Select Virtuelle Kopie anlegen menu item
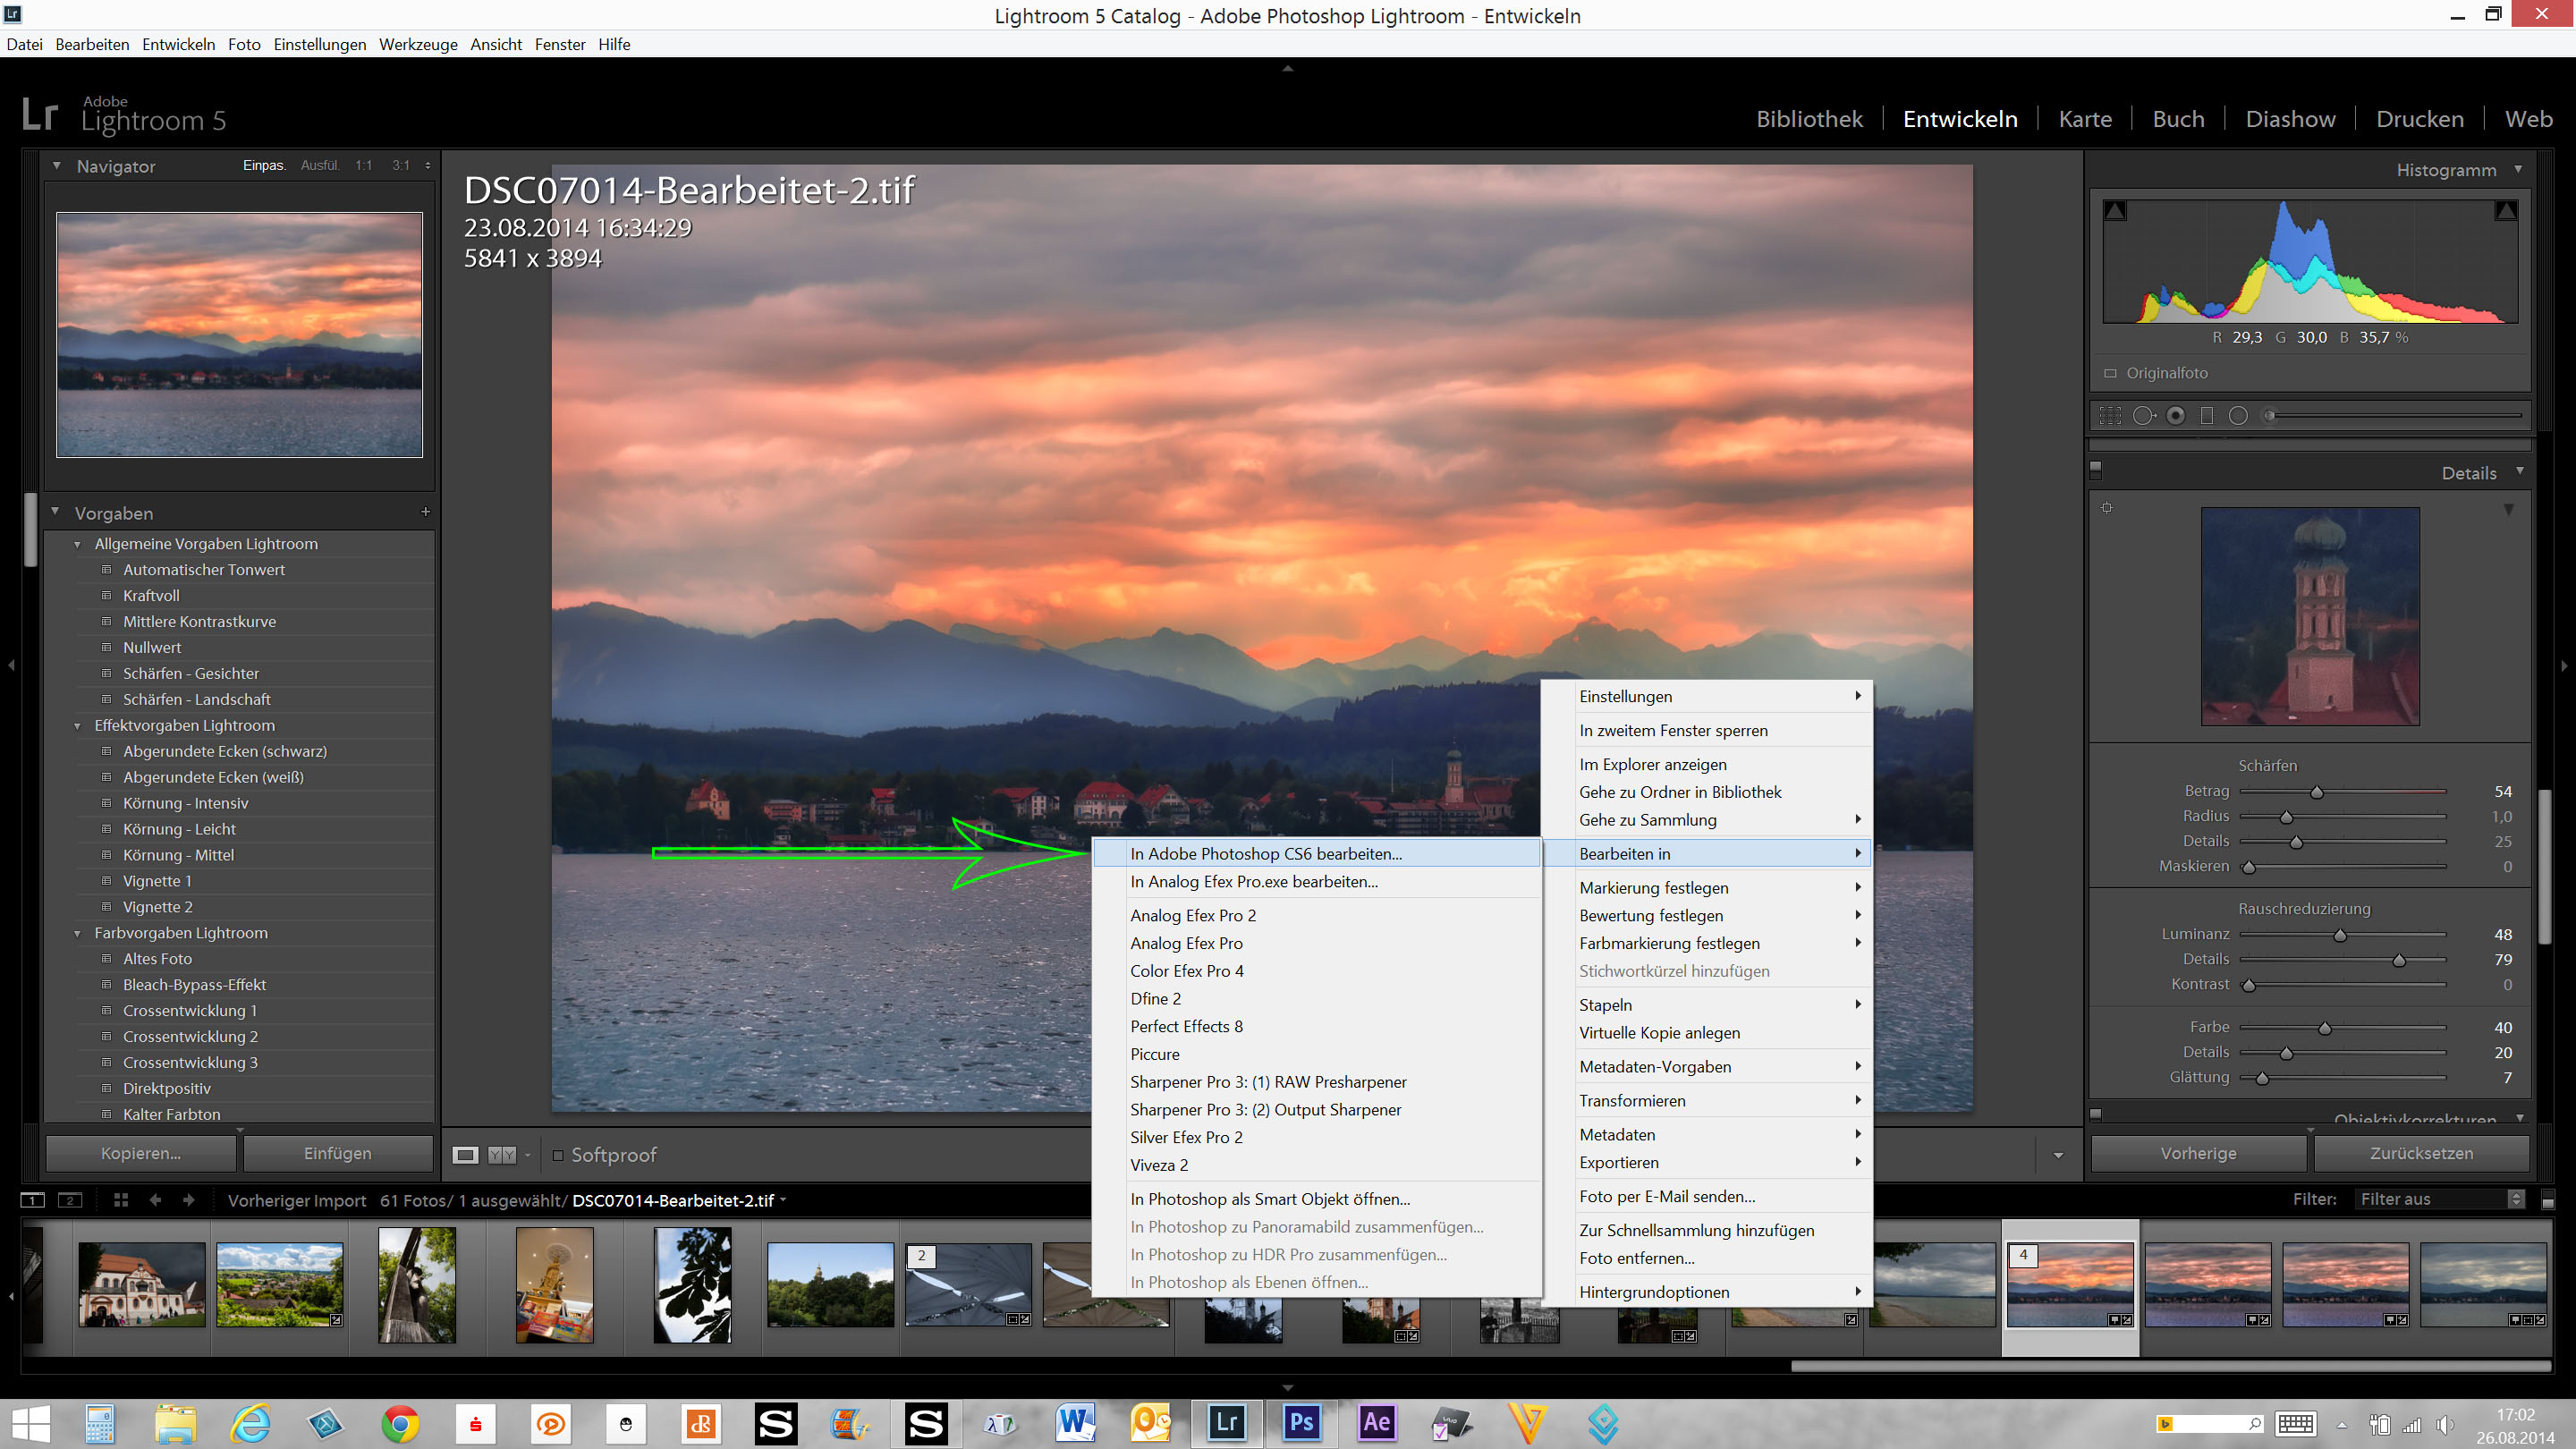This screenshot has height=1449, width=2576. (x=1708, y=1032)
